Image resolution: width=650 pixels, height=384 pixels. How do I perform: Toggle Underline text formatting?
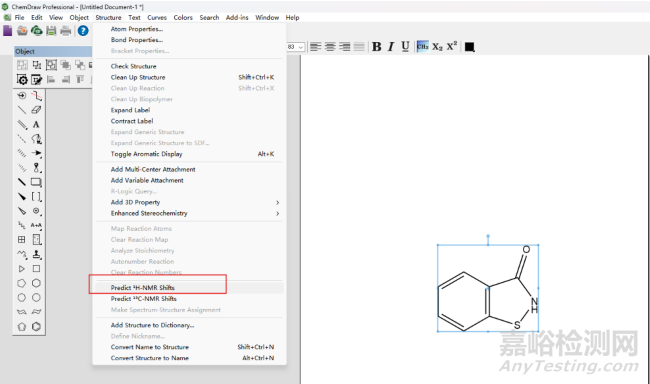coord(405,46)
